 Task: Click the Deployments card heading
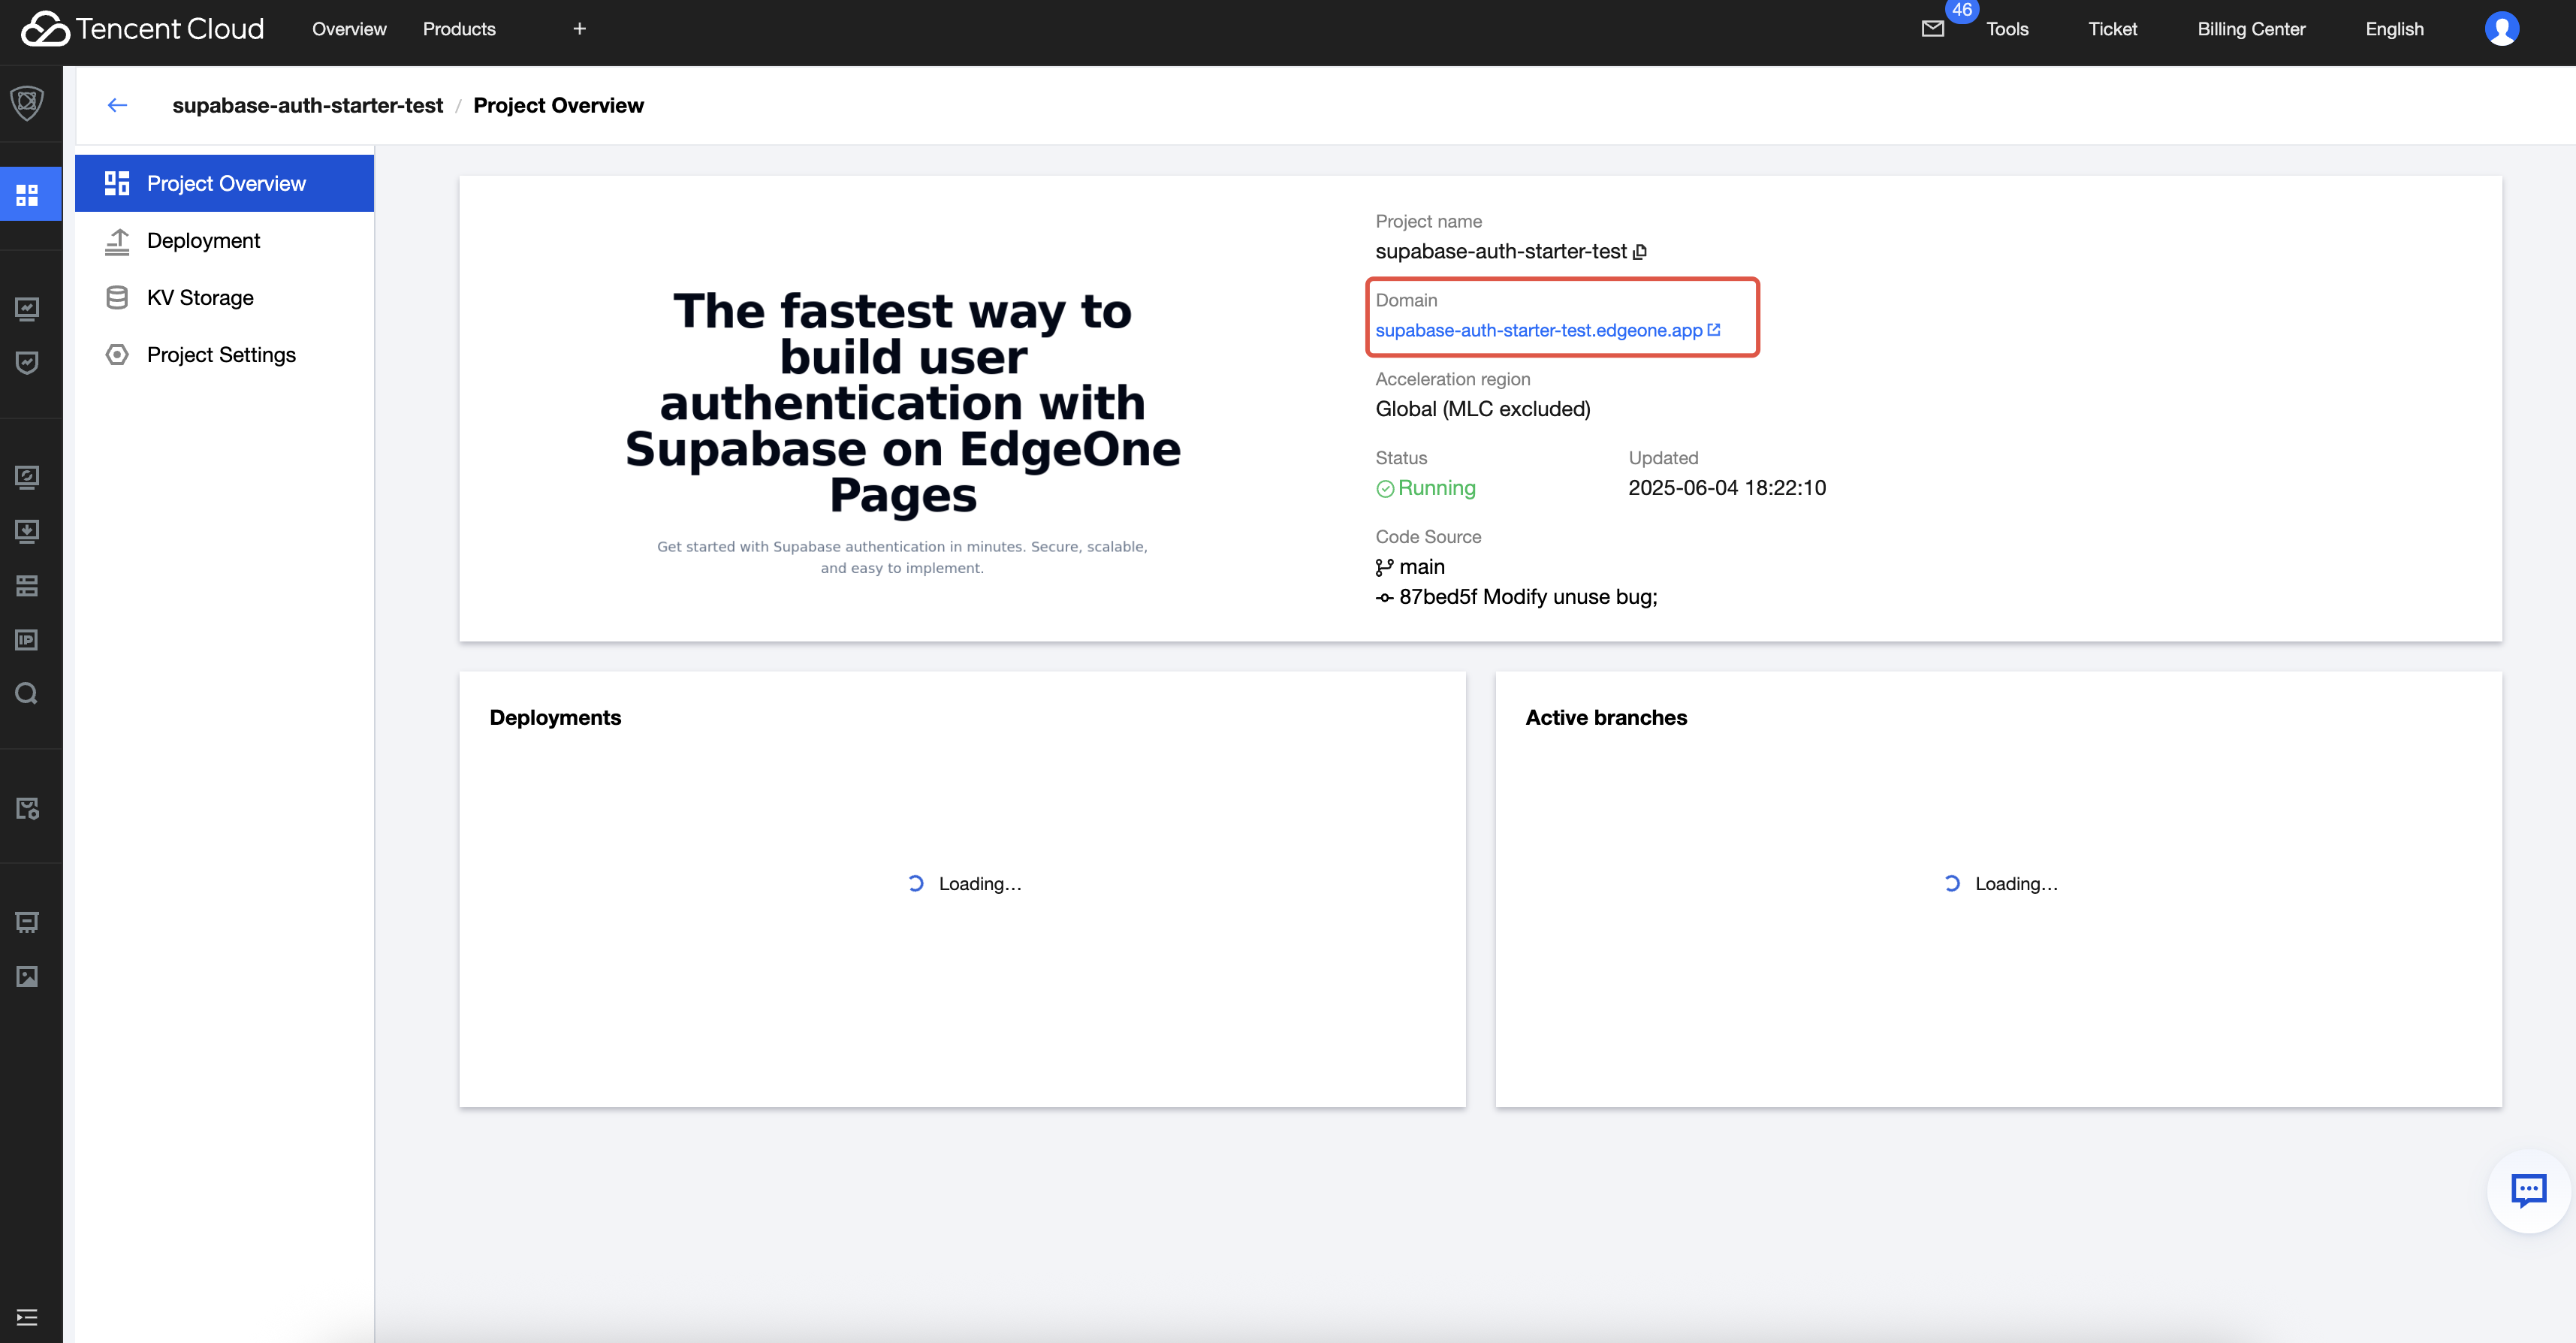point(555,717)
